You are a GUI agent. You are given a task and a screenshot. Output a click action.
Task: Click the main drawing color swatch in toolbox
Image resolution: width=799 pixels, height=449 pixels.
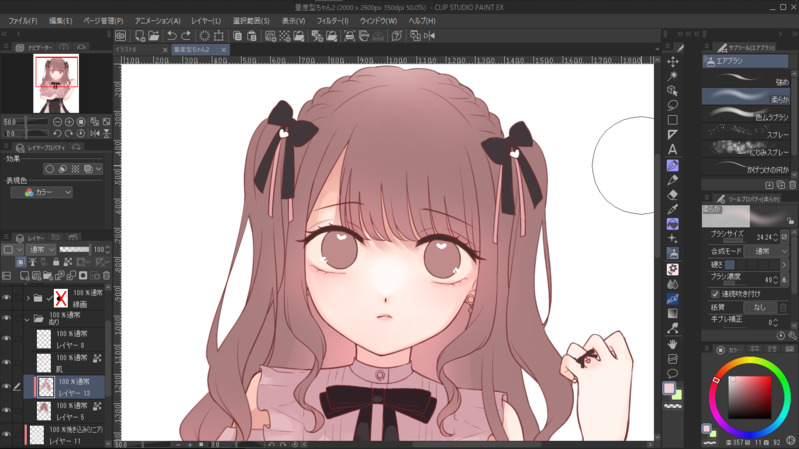click(669, 388)
